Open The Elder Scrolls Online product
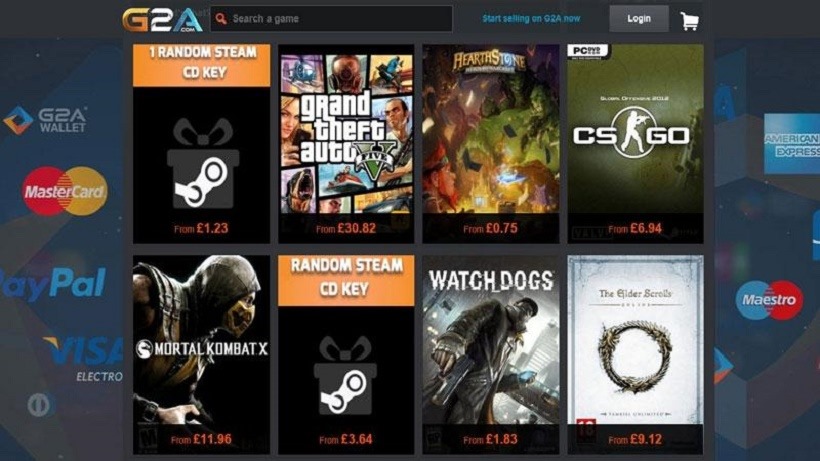The height and width of the screenshot is (461, 820). tap(635, 355)
